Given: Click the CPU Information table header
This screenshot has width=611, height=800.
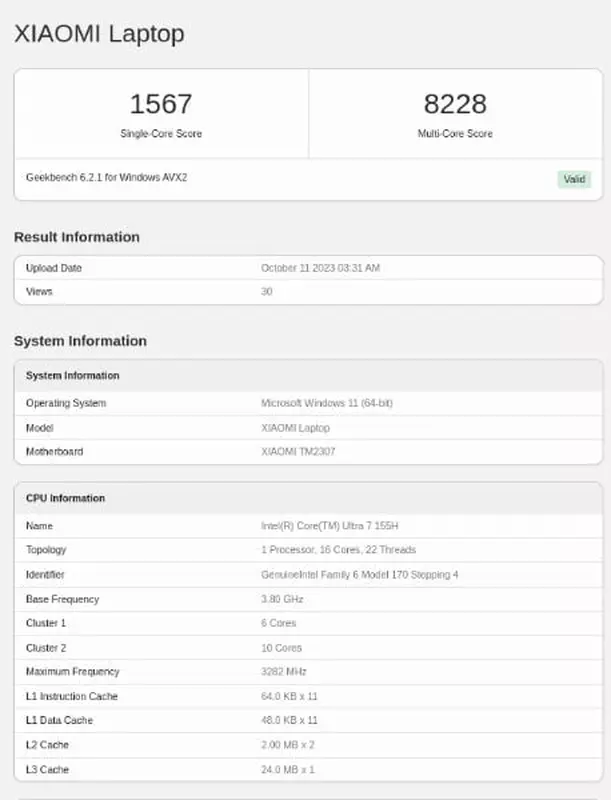Looking at the screenshot, I should pos(65,498).
